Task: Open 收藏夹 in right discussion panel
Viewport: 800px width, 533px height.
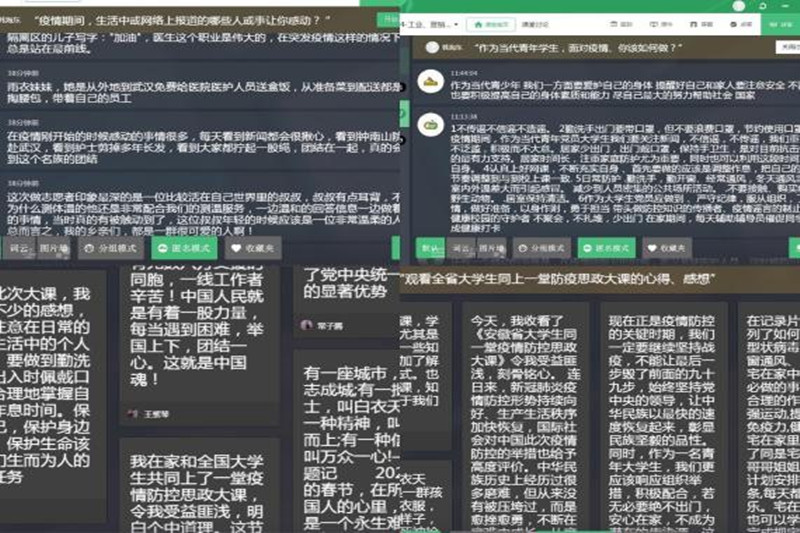Action: click(x=667, y=248)
